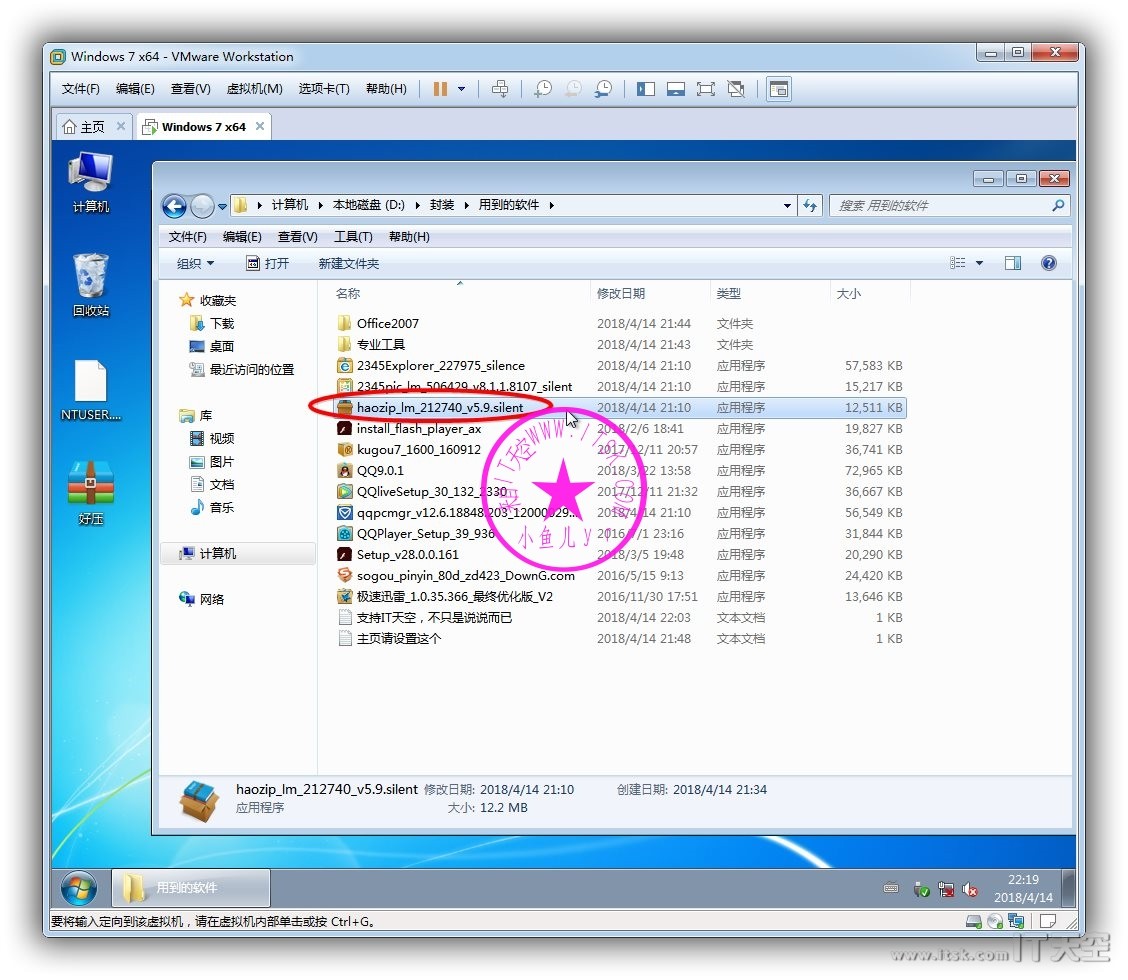This screenshot has width=1128, height=980.
Task: Switch to the 主页 tab
Action: point(84,127)
